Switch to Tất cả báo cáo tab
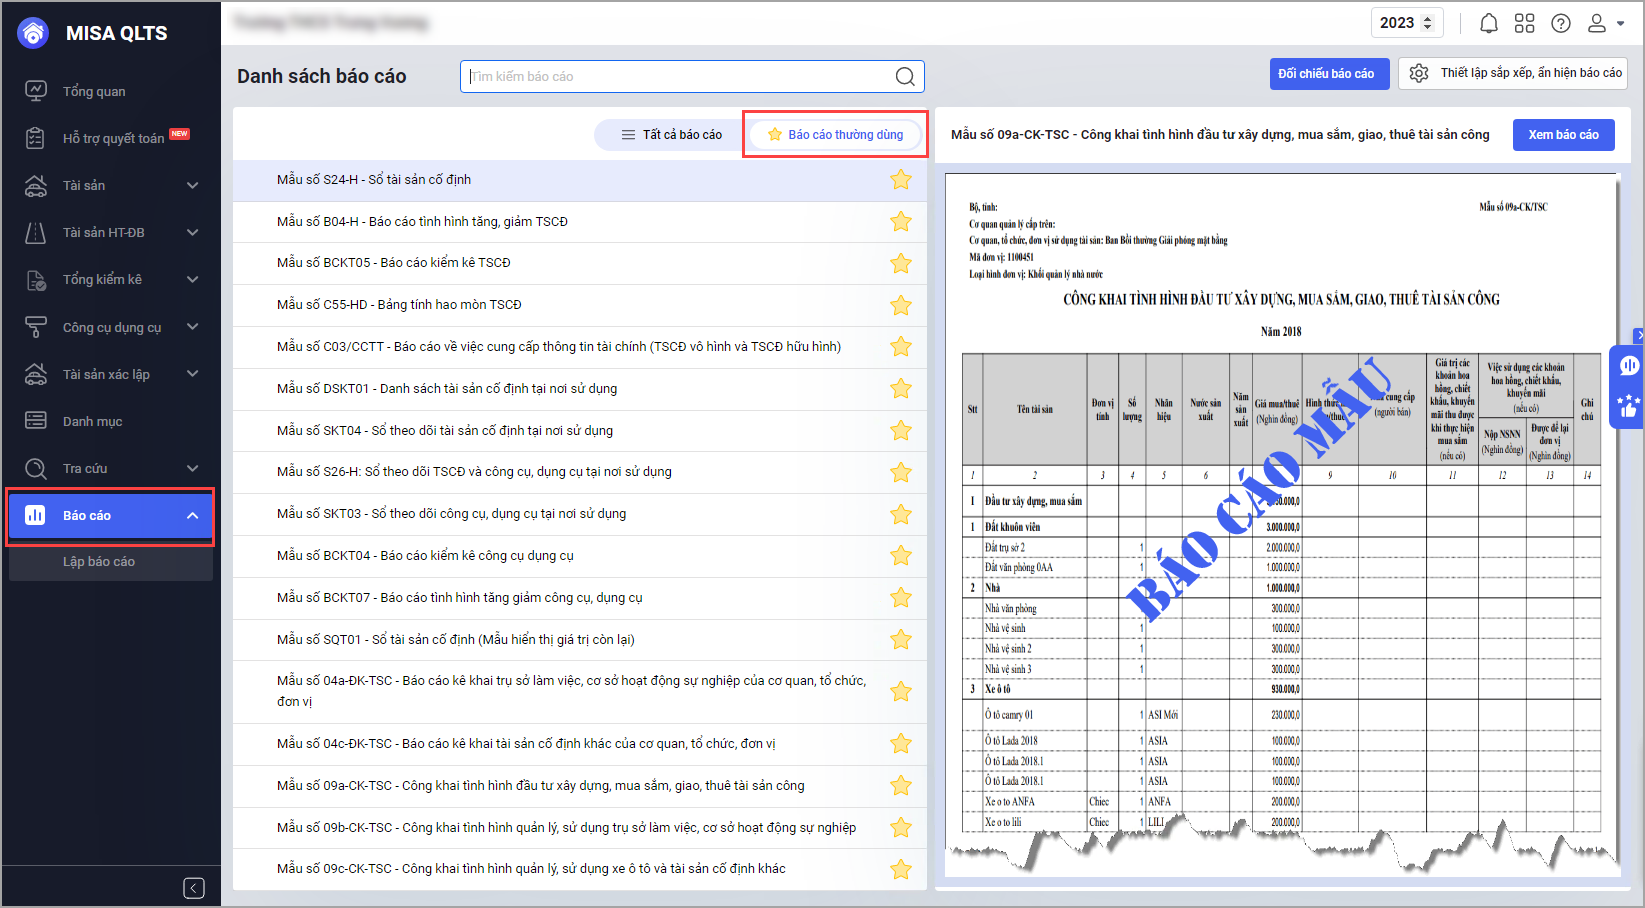 [x=671, y=135]
